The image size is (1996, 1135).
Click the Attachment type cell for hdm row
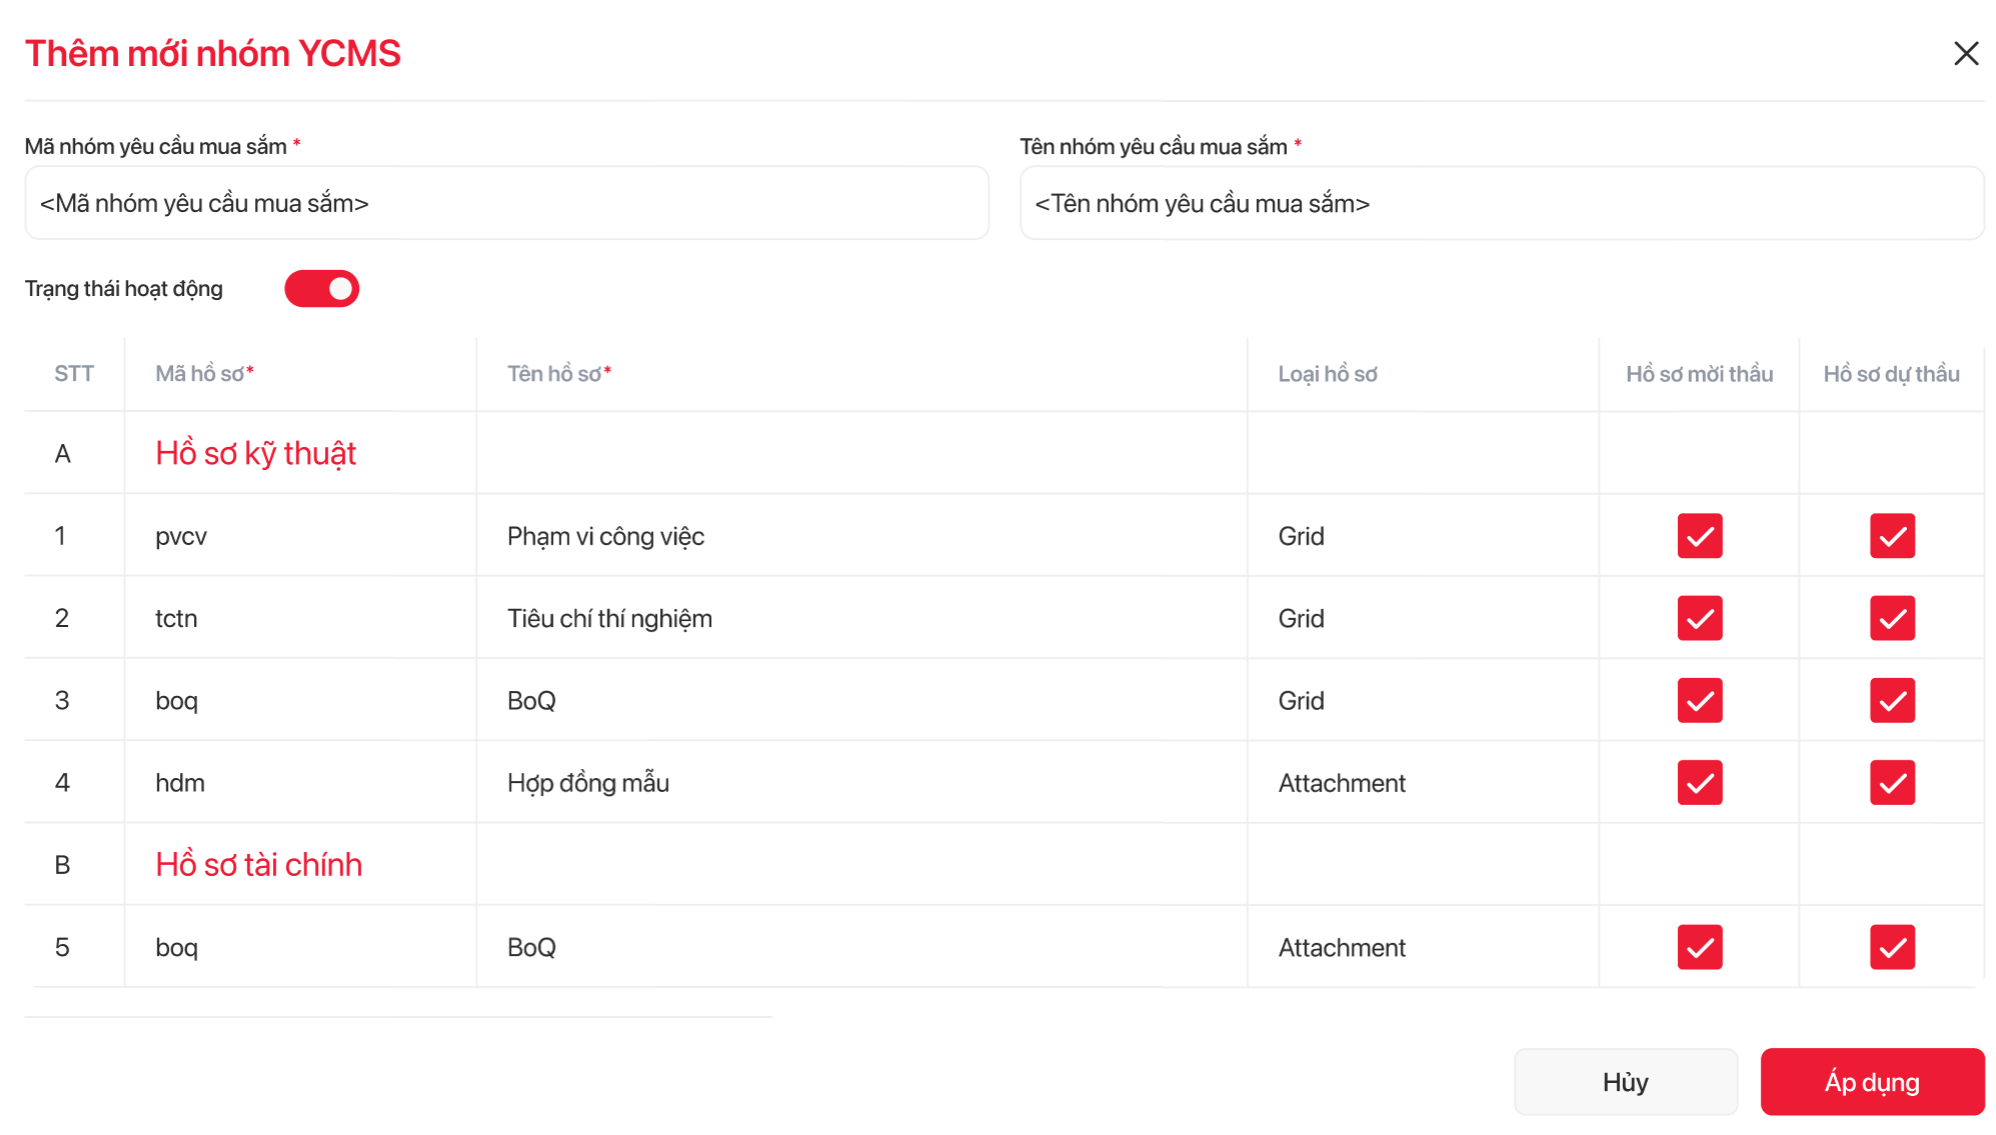[x=1341, y=783]
